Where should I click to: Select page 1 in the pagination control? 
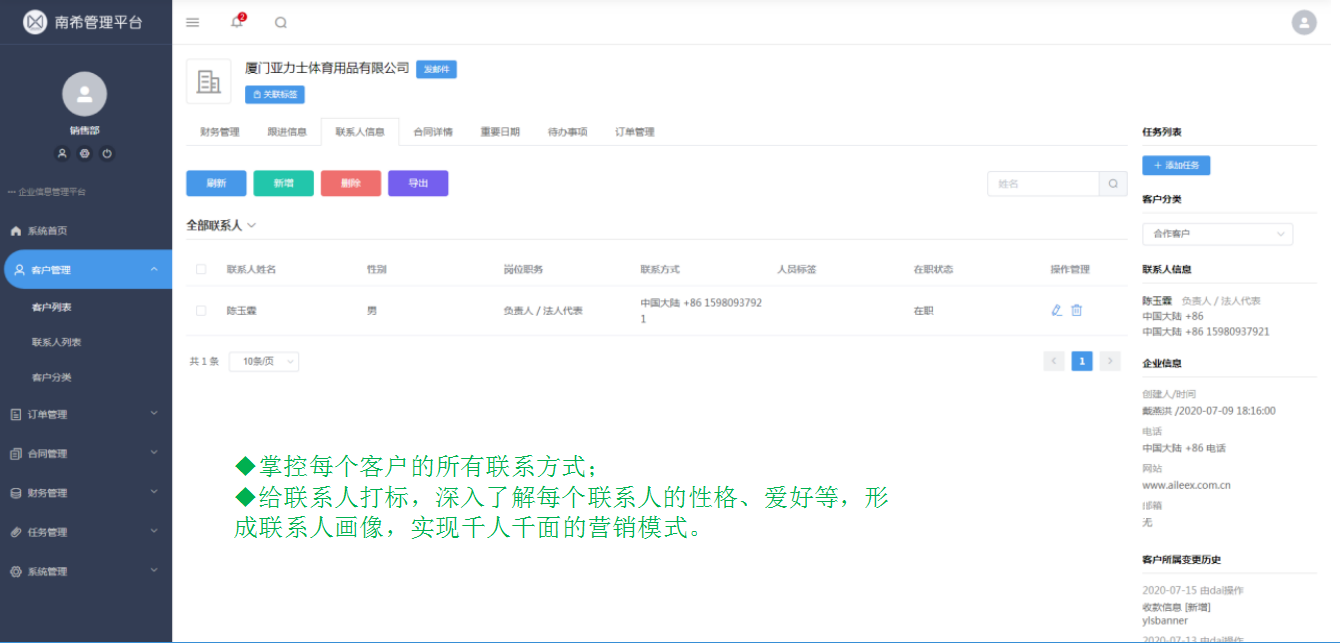(1082, 361)
